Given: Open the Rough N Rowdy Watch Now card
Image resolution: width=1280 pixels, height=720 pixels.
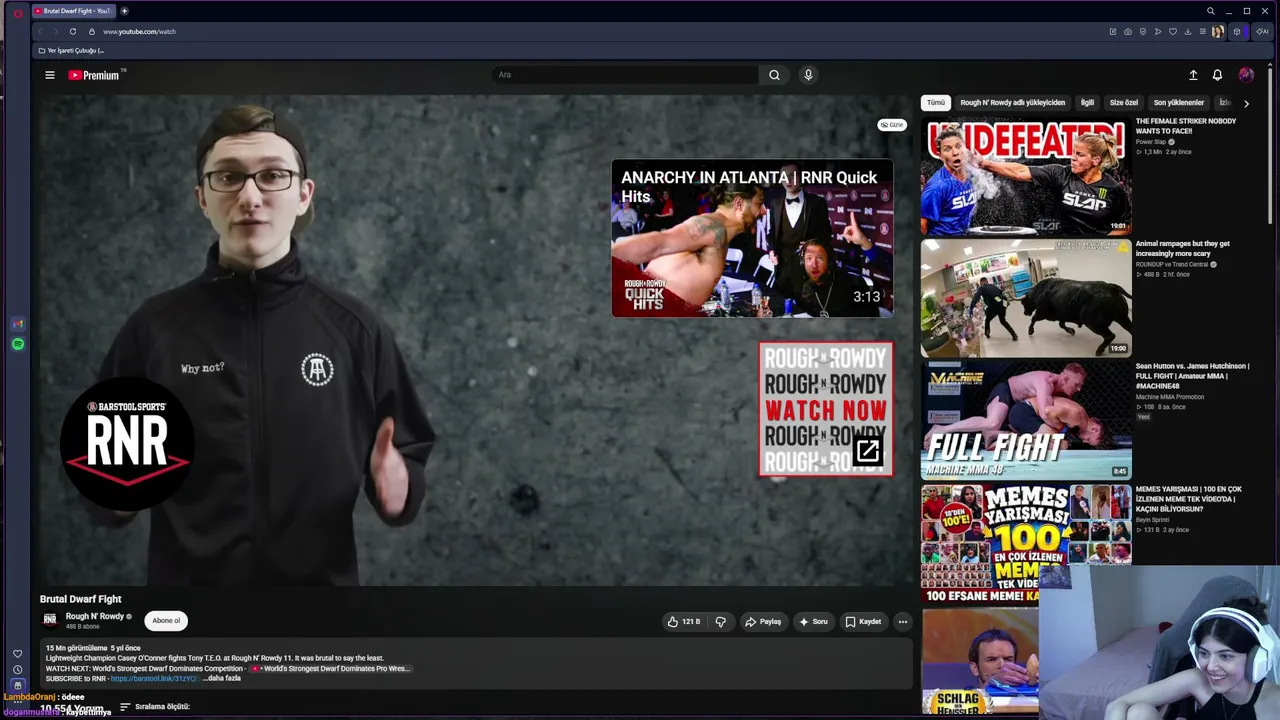Looking at the screenshot, I should 826,409.
